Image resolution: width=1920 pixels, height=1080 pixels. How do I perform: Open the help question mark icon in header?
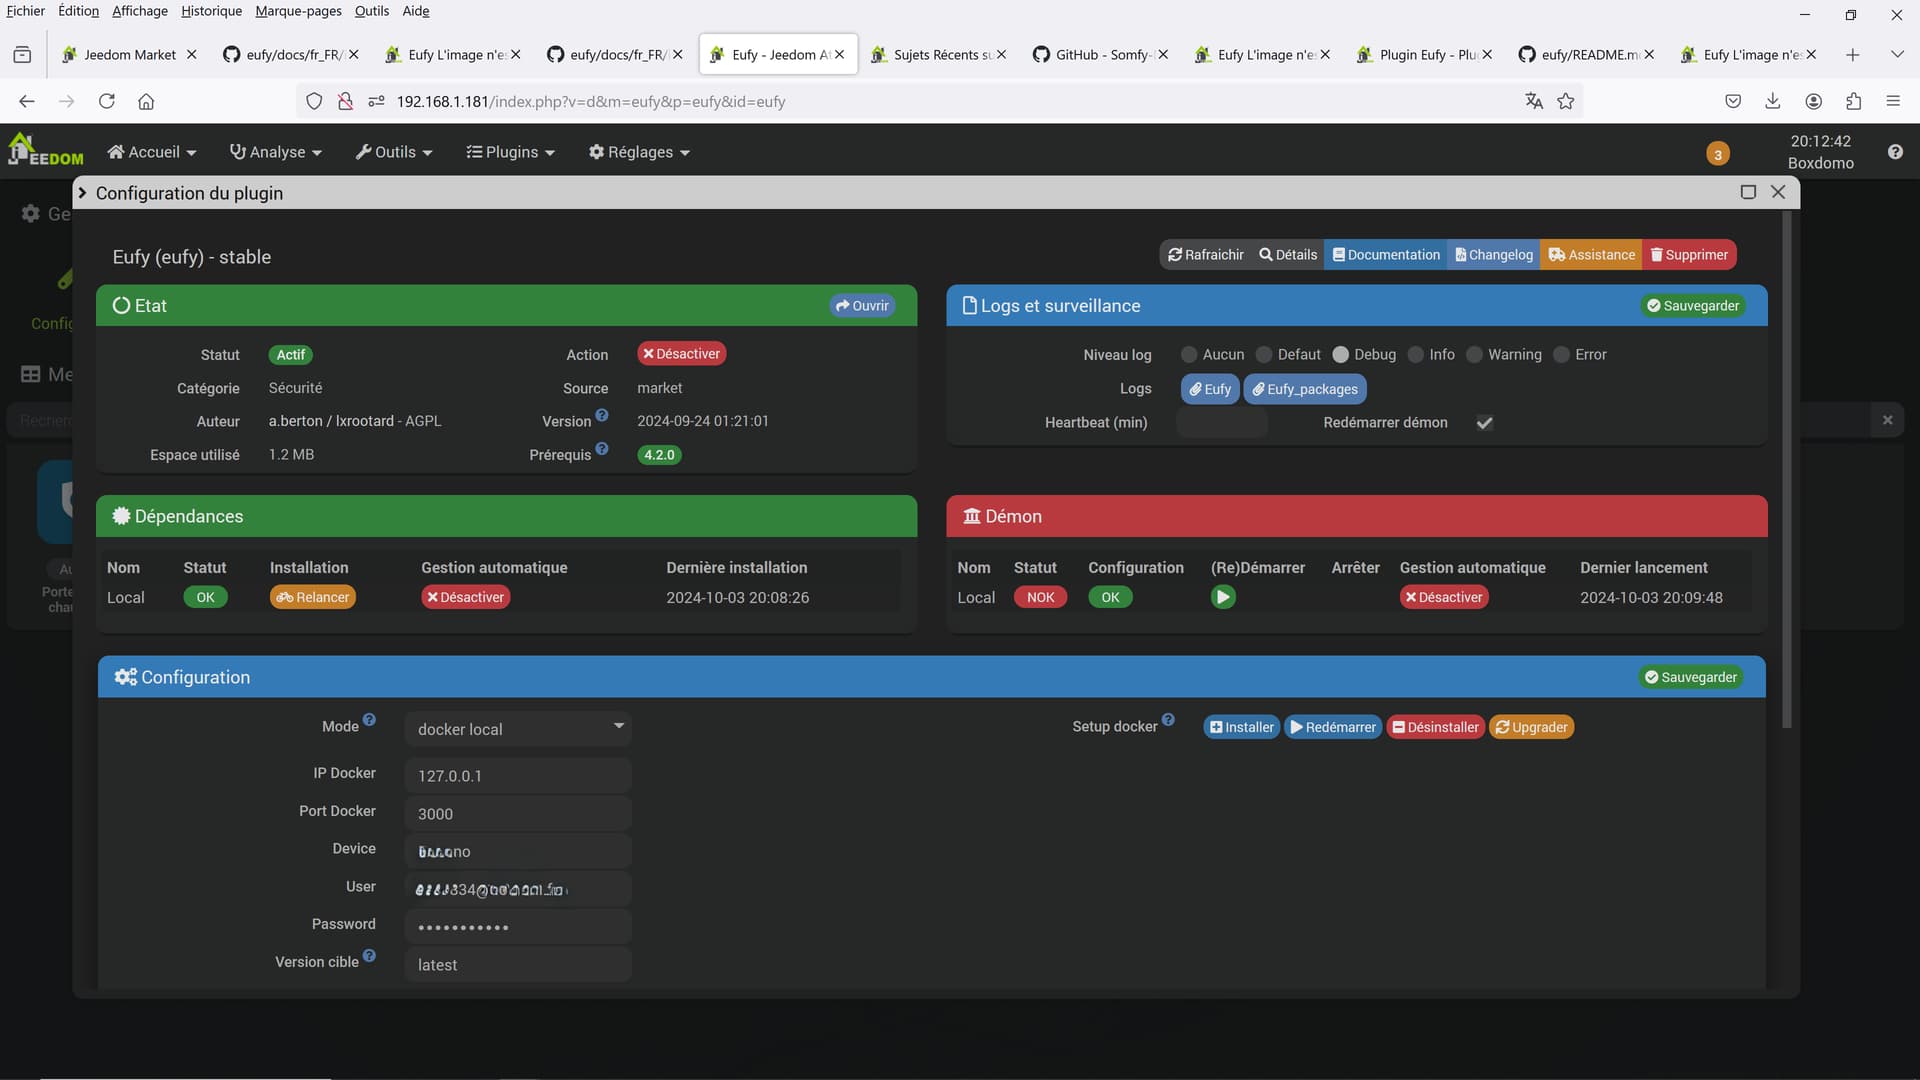click(1895, 152)
